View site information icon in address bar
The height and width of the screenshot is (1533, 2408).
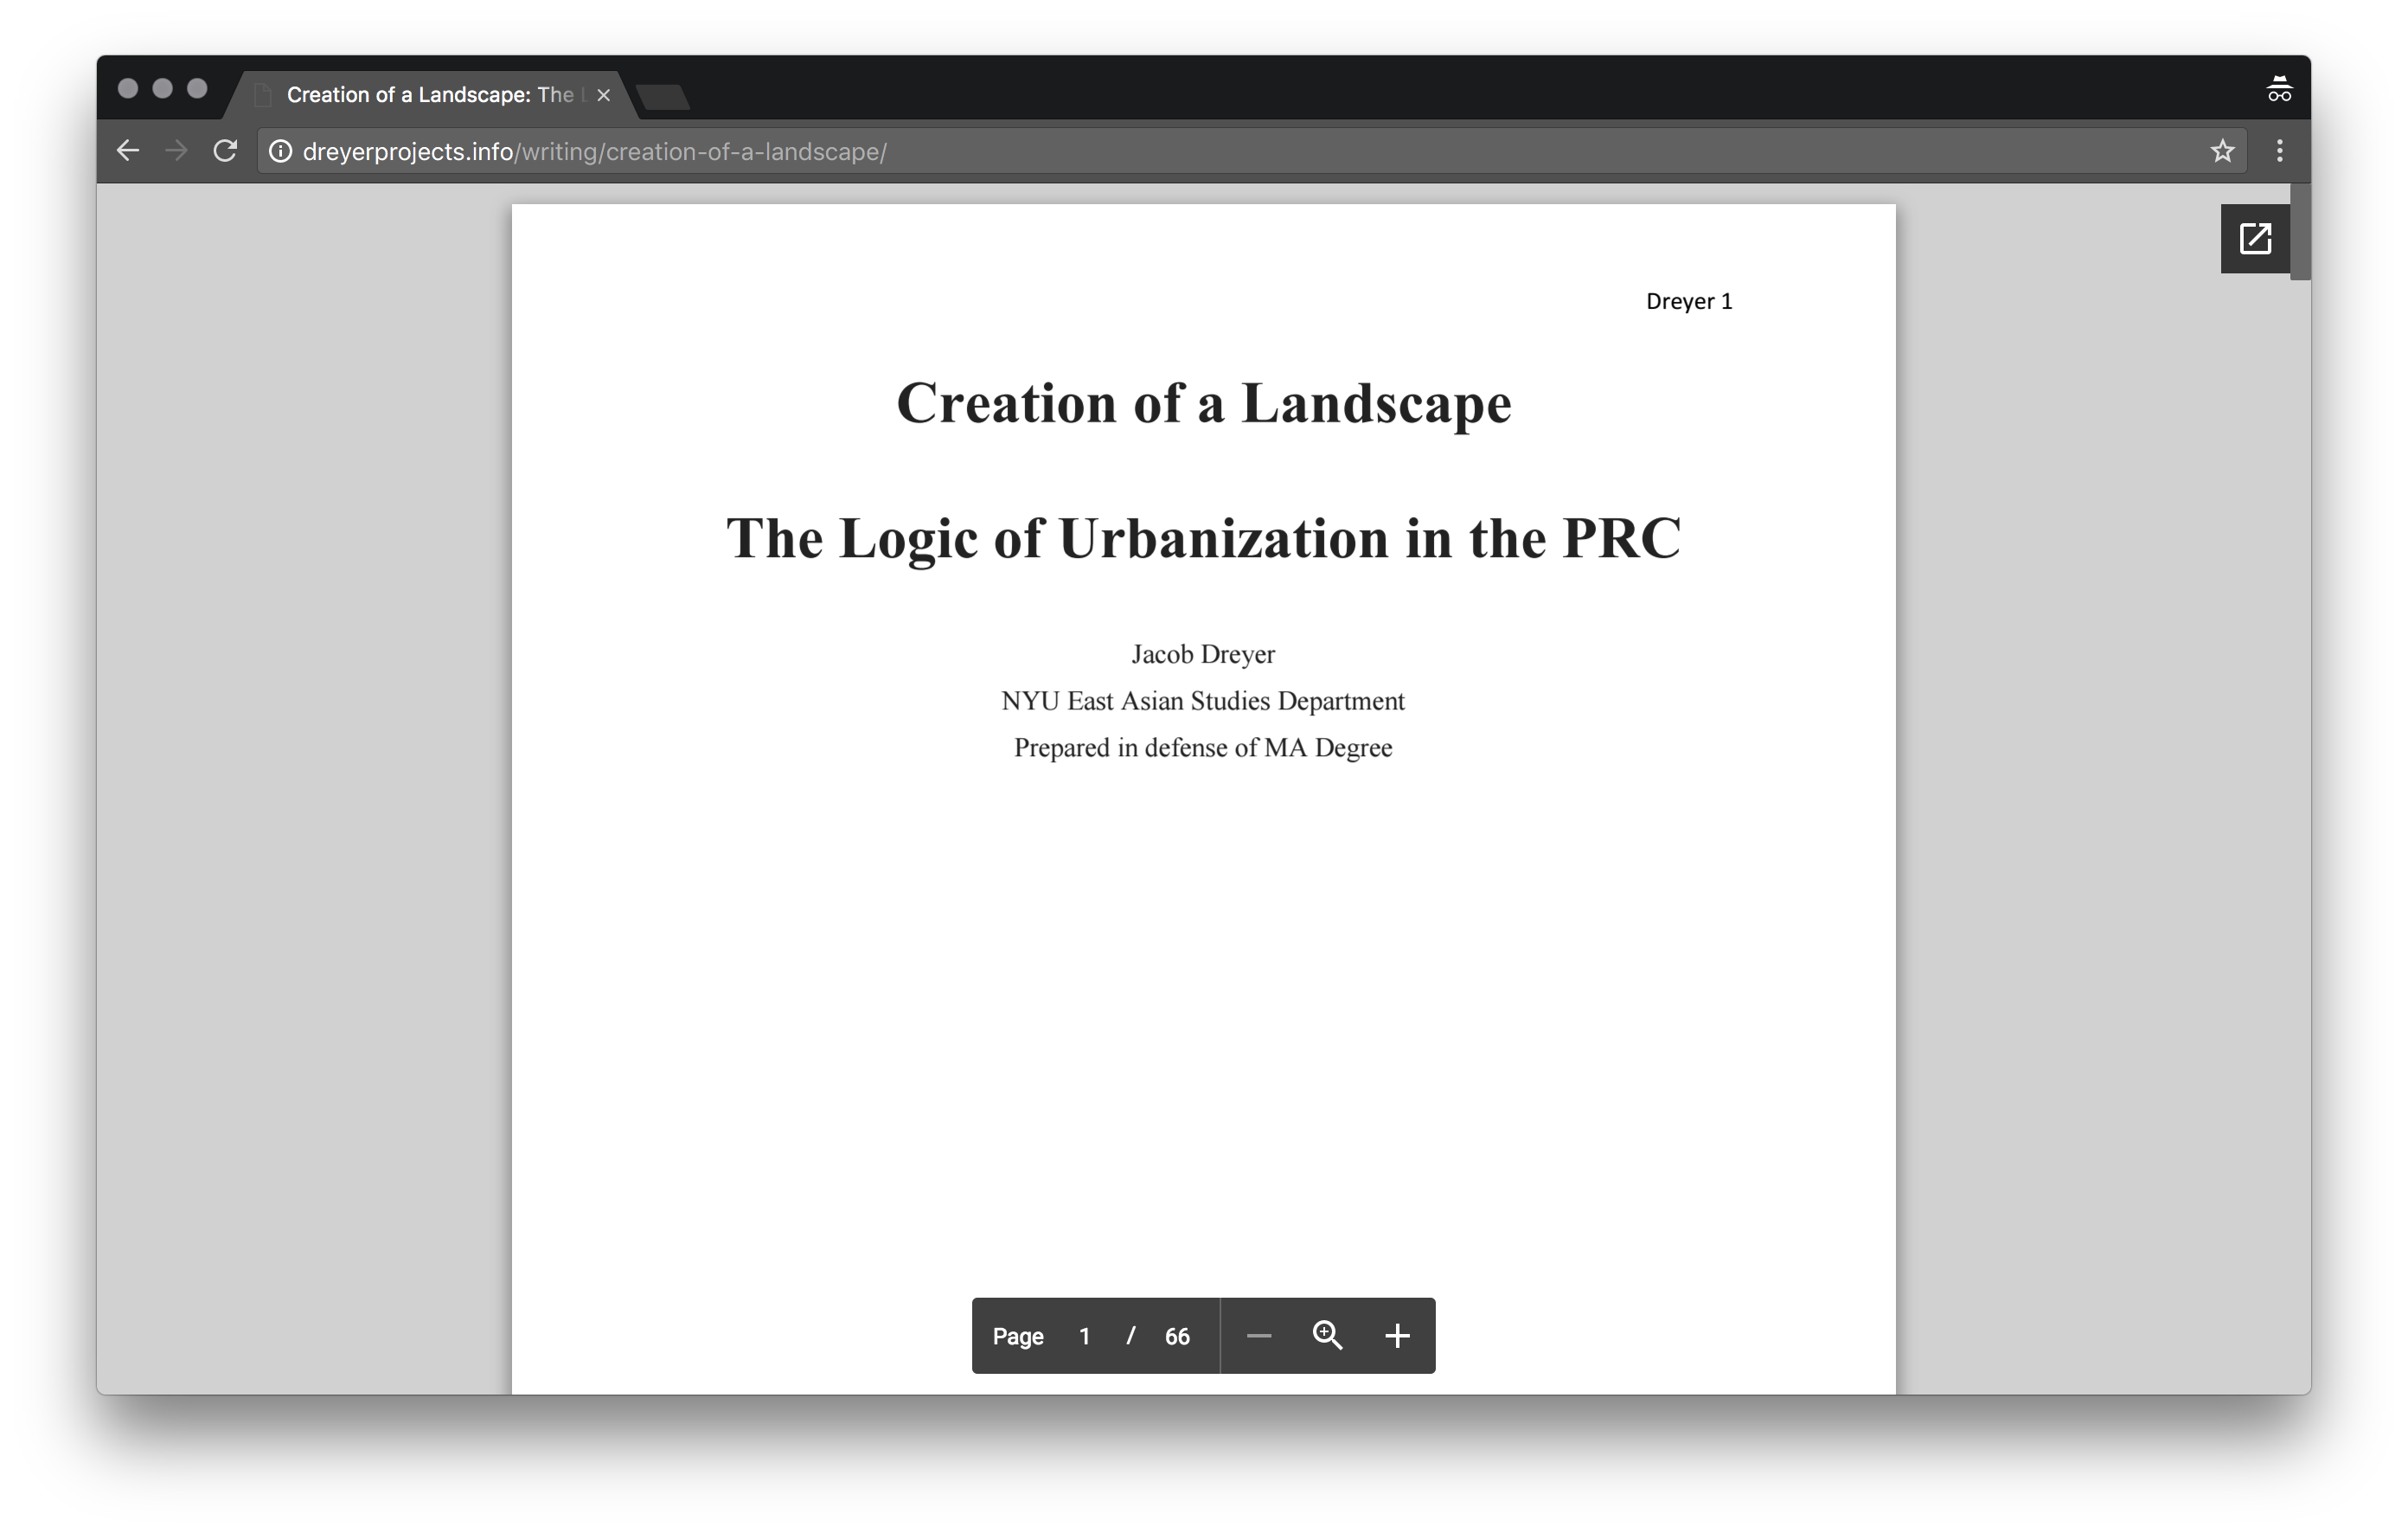[281, 151]
